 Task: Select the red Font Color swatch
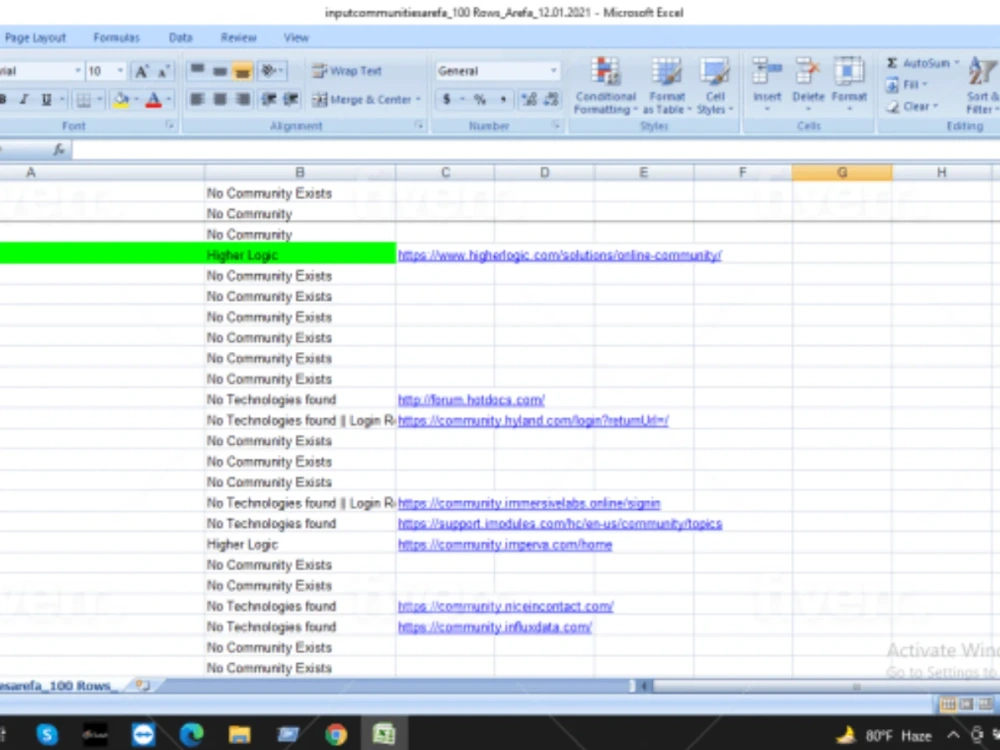(x=155, y=100)
